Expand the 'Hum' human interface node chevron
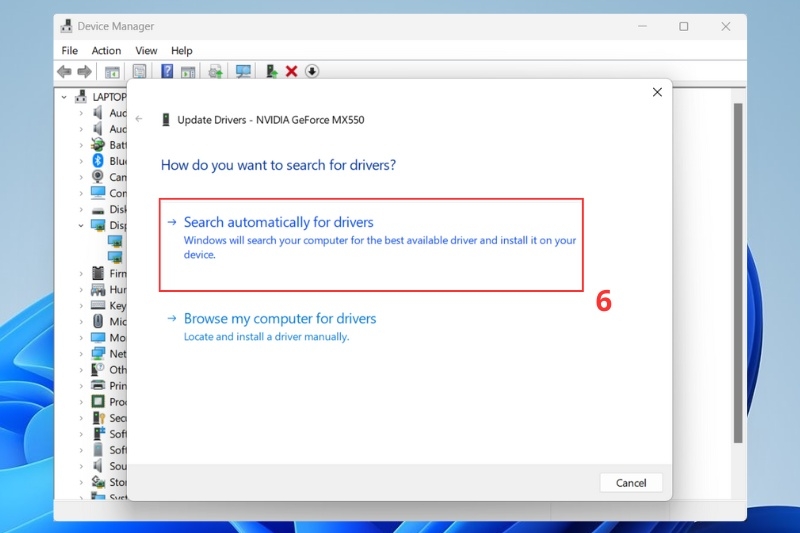 coord(81,290)
